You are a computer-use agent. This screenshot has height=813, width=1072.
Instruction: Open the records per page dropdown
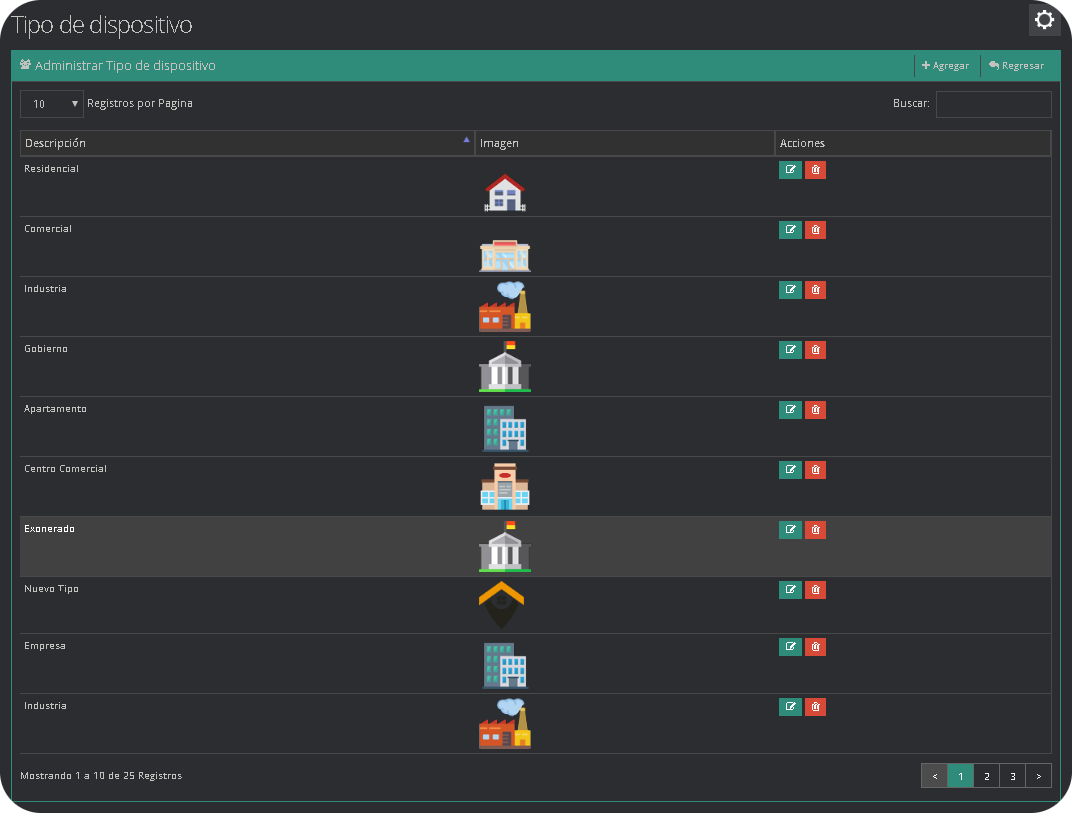[x=52, y=104]
